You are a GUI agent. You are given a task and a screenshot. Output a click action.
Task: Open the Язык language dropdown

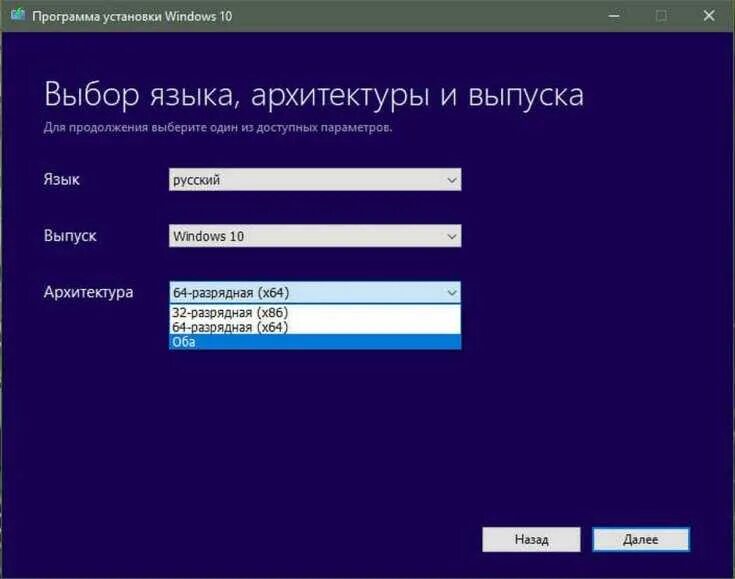pyautogui.click(x=315, y=180)
